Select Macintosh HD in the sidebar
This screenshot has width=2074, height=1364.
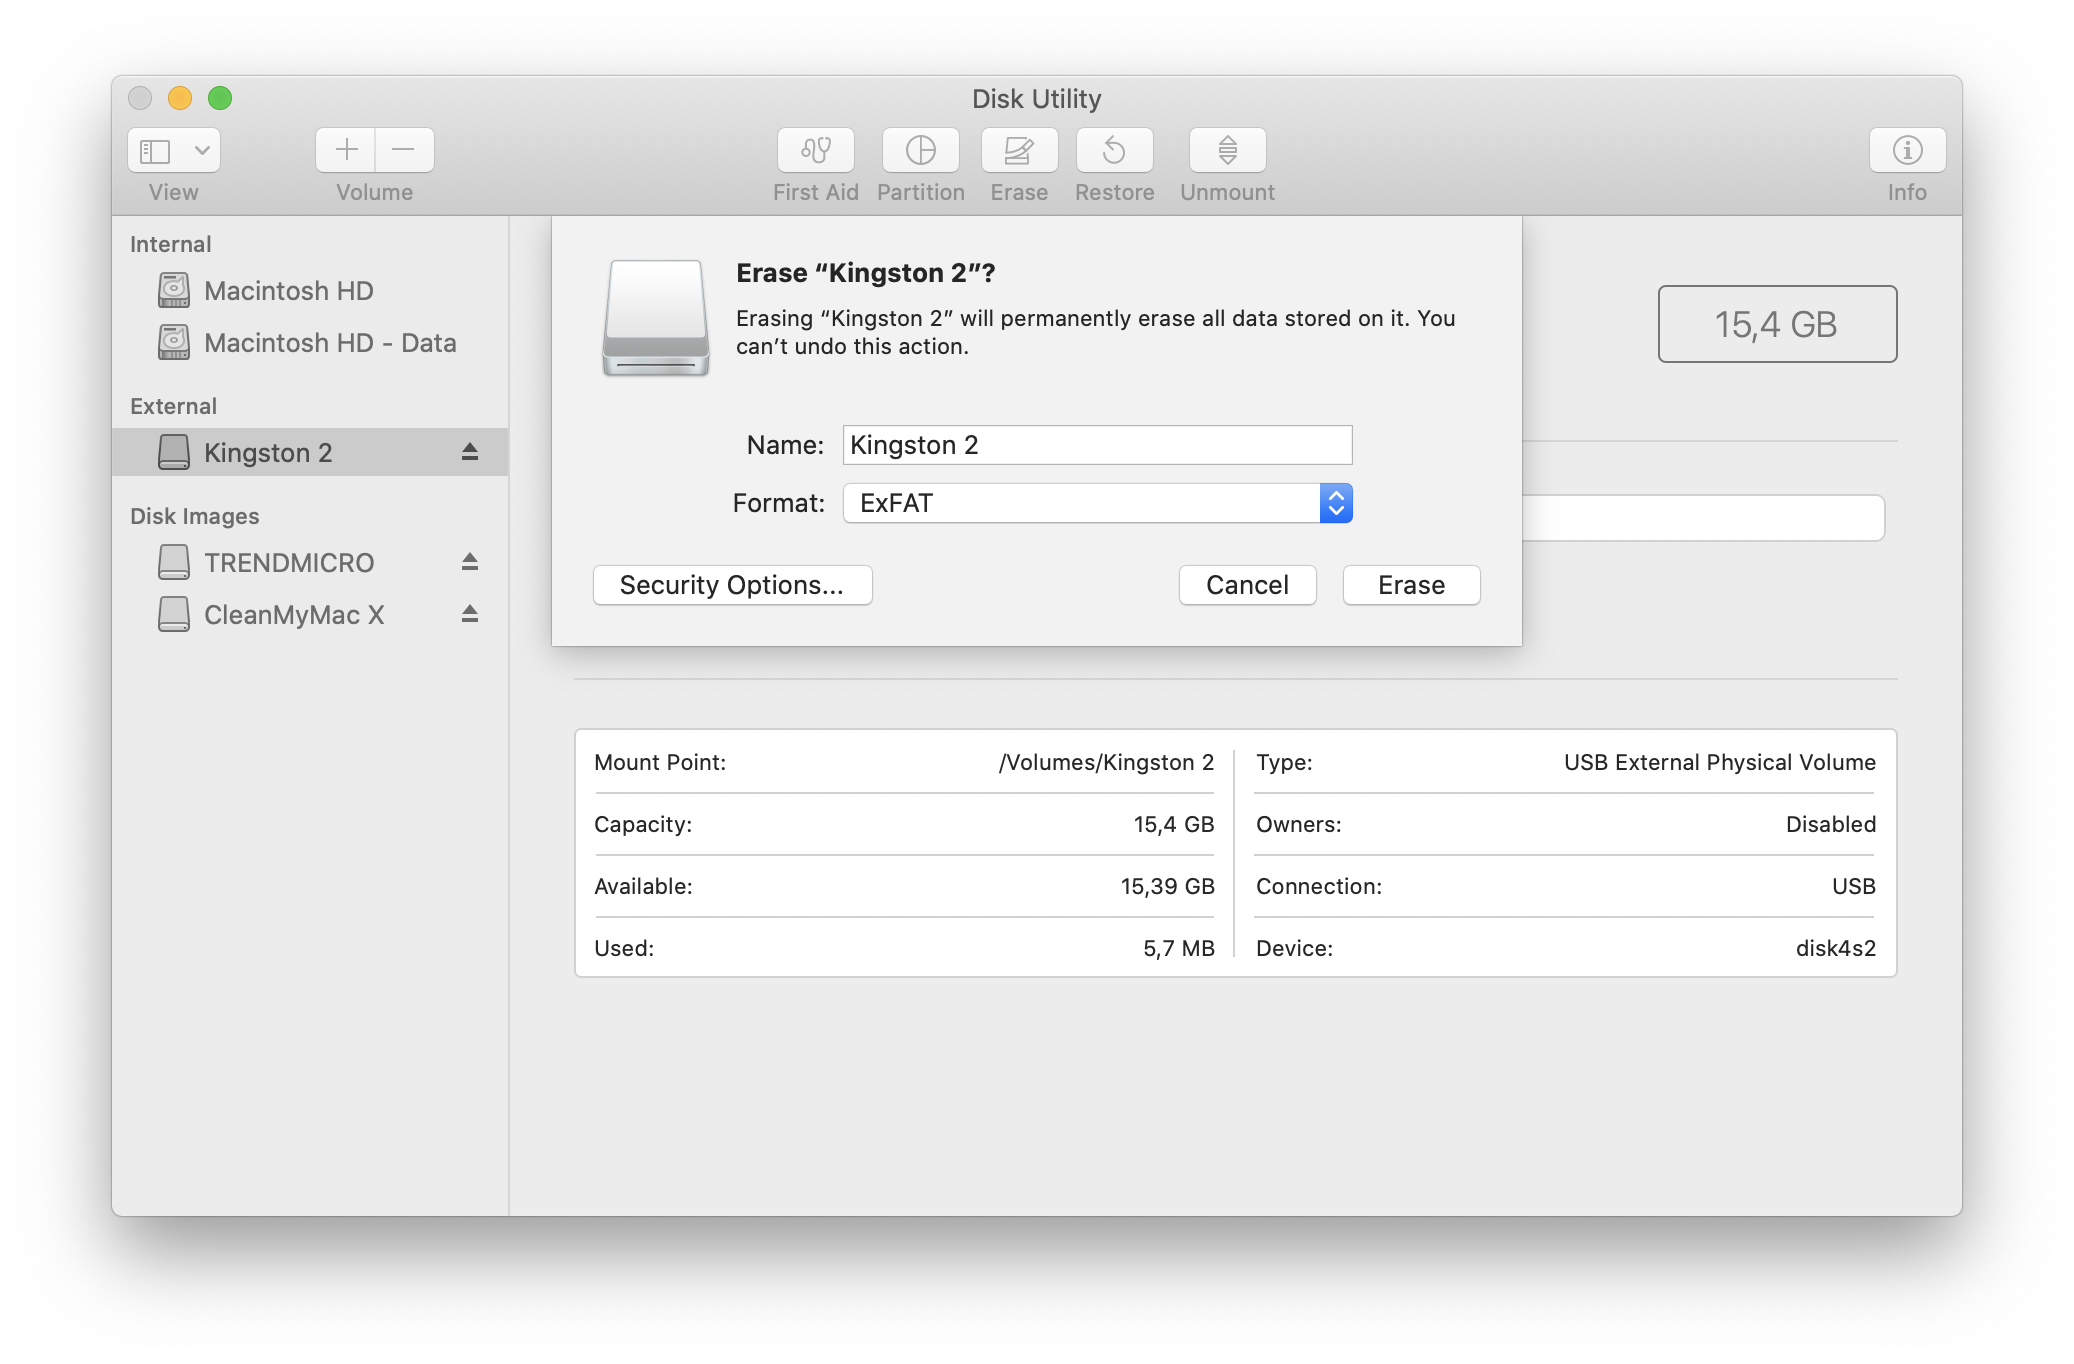click(x=288, y=290)
